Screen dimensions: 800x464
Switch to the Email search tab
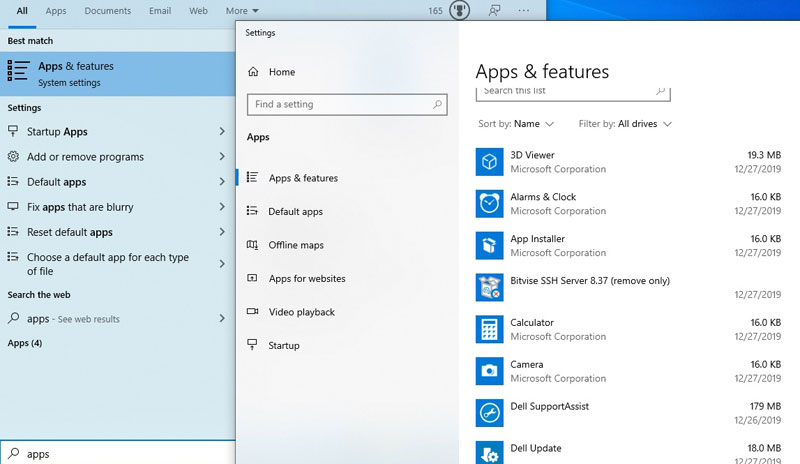point(160,11)
